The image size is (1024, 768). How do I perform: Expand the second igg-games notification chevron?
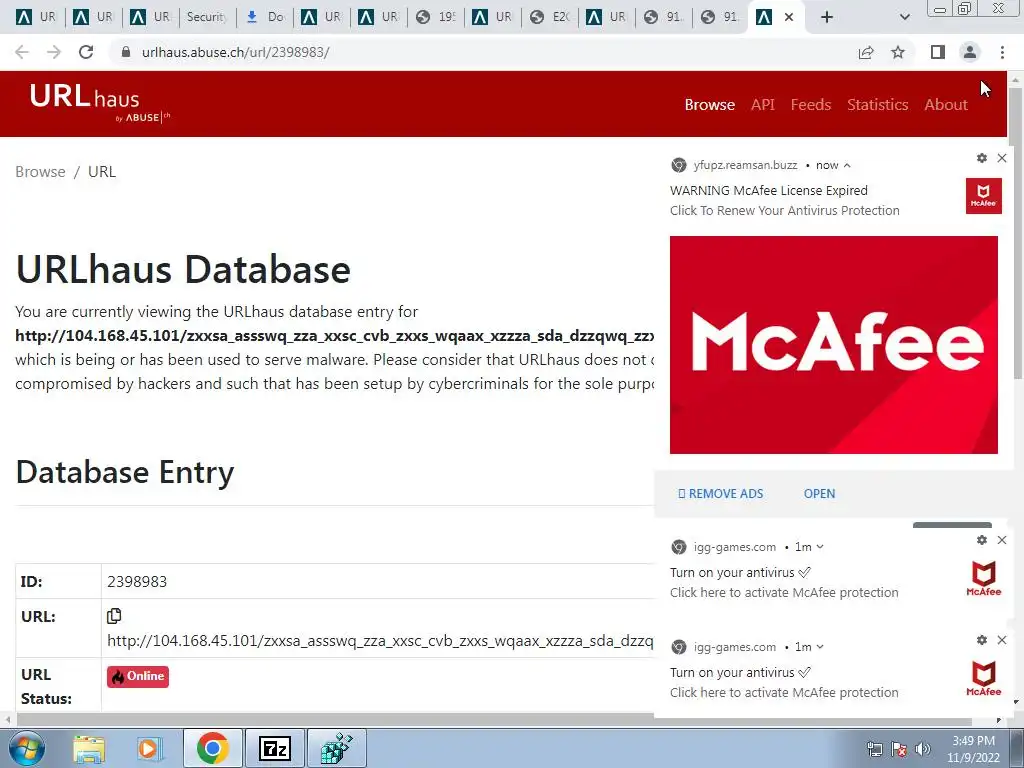(820, 647)
